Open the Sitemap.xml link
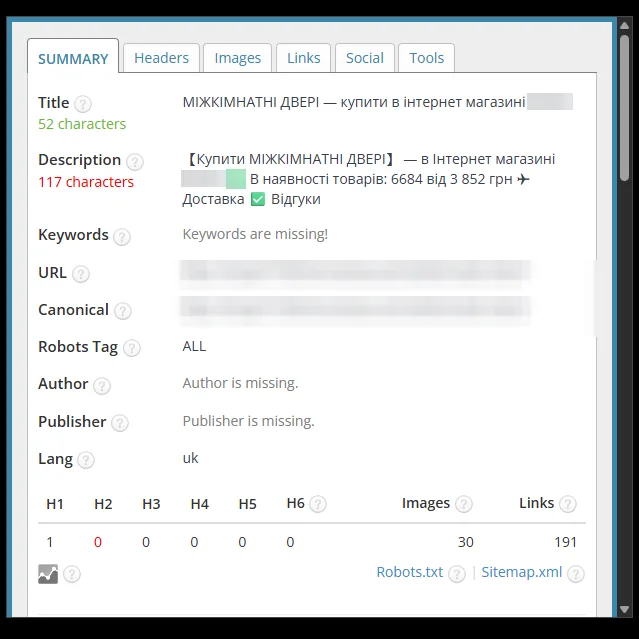This screenshot has height=639, width=639. [522, 572]
